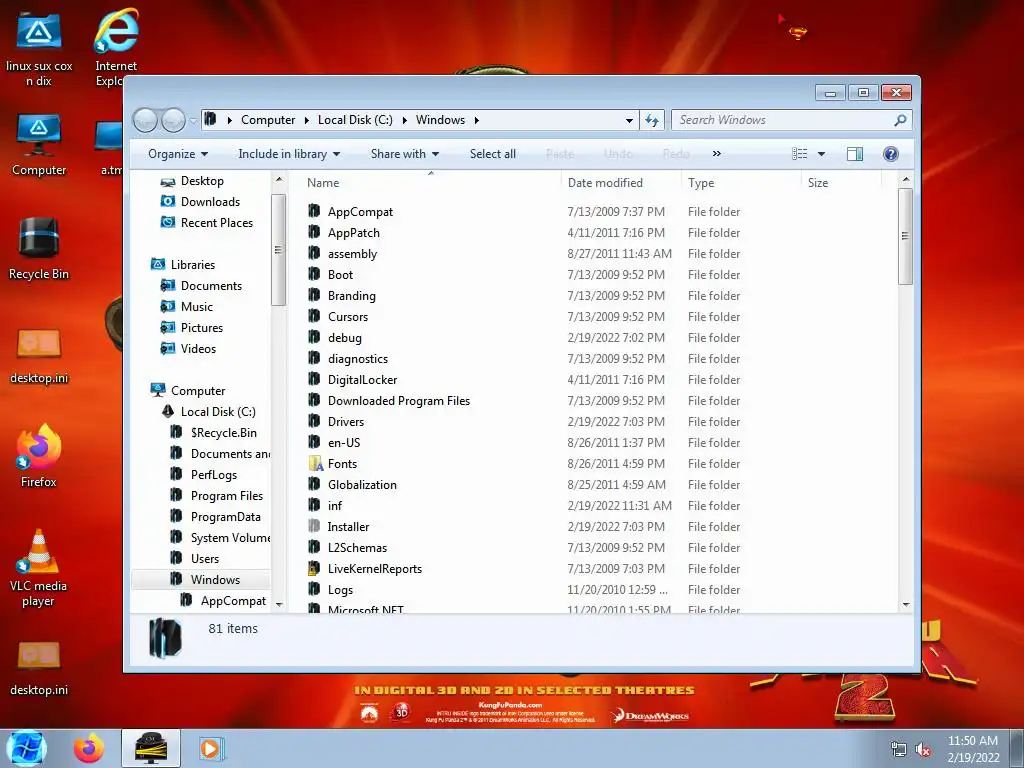Sort by the Name column header
The image size is (1024, 768).
(x=430, y=183)
